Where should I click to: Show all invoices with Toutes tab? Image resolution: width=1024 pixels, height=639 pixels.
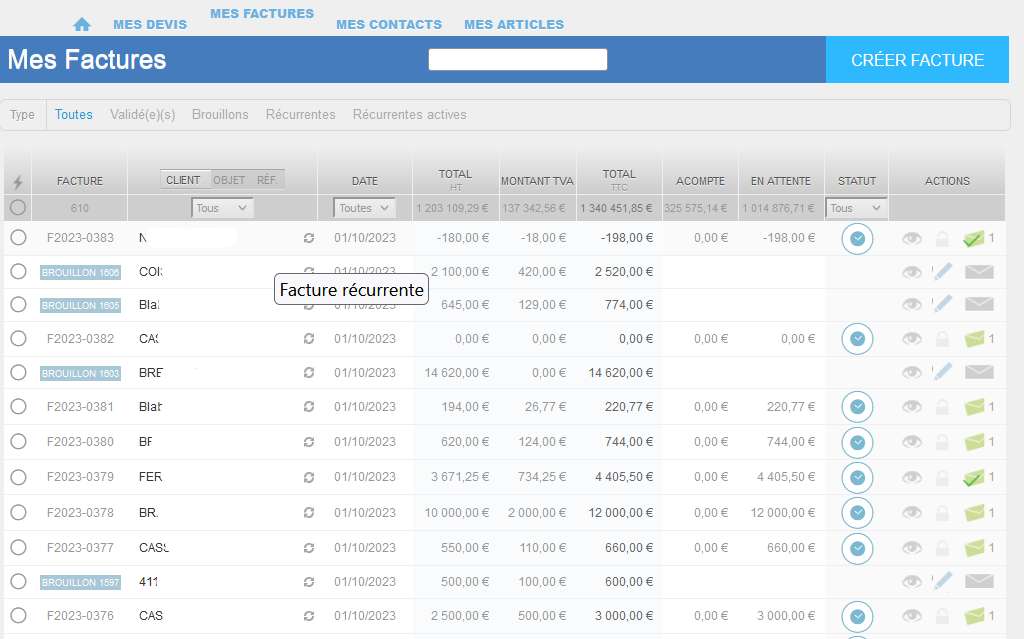[74, 114]
